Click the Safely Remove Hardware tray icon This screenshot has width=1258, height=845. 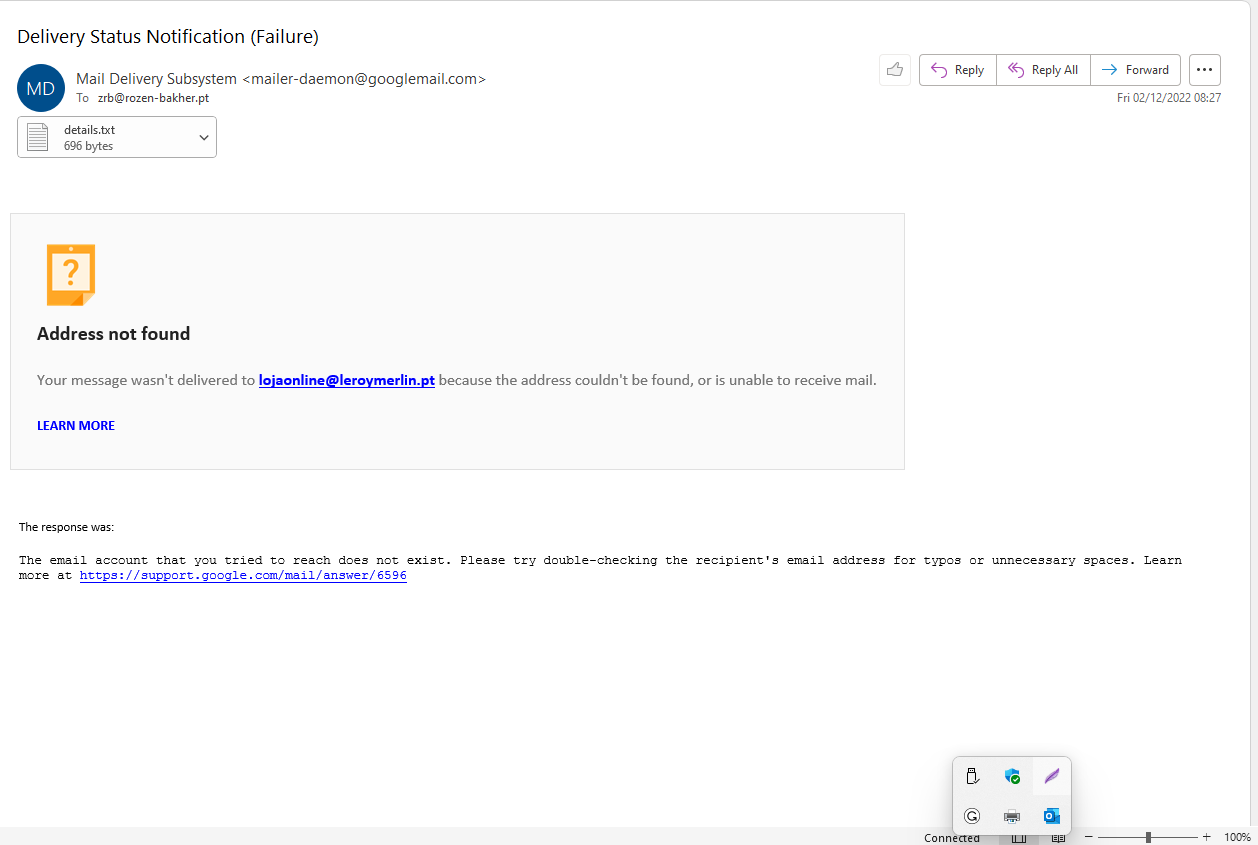(972, 776)
